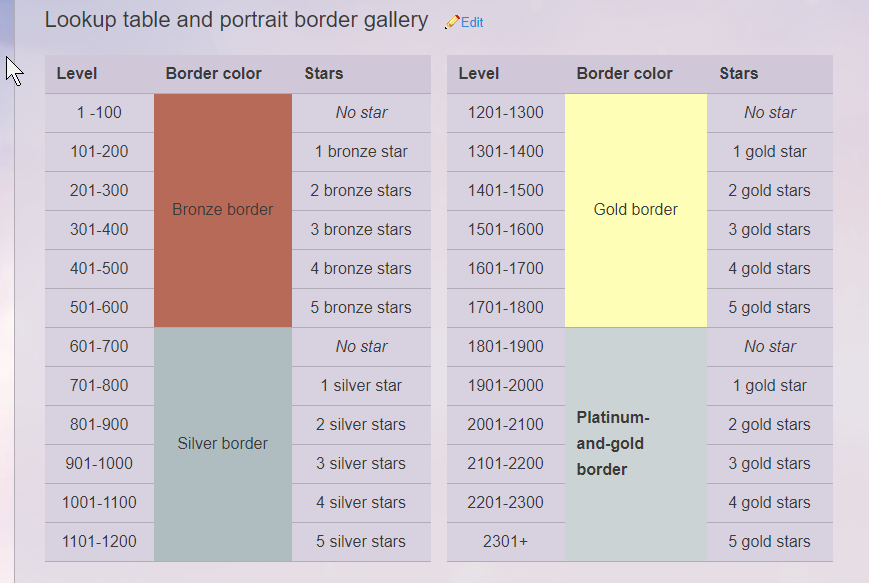The height and width of the screenshot is (583, 869).
Task: Click the Lookup table section heading
Action: tap(236, 20)
